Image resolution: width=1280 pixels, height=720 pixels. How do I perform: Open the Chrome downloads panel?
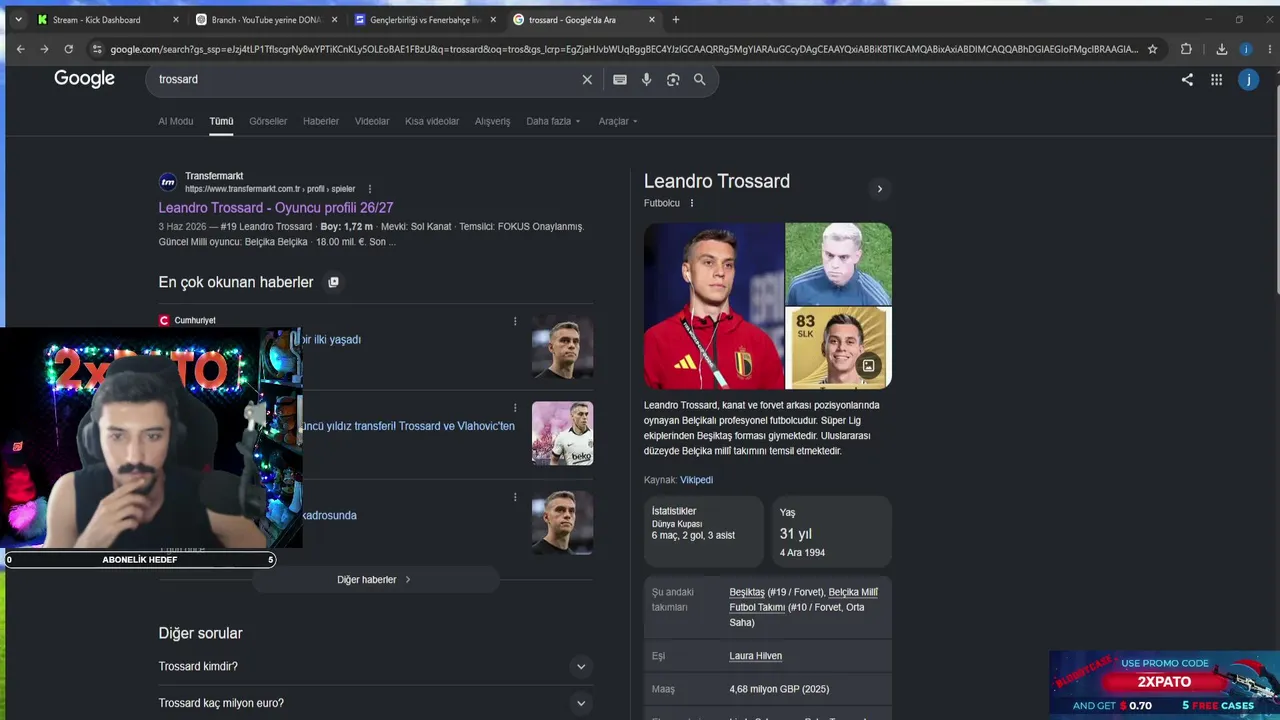(1221, 49)
